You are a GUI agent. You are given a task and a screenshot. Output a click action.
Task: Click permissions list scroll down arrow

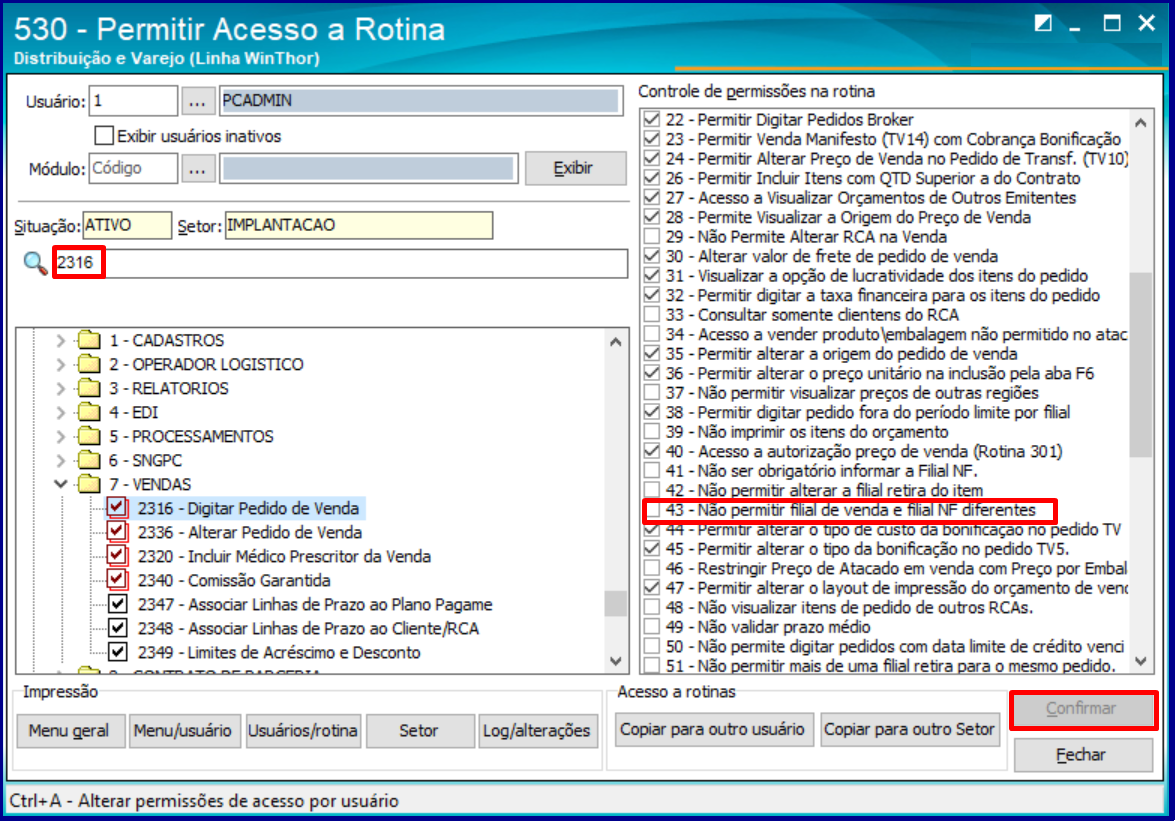tap(1141, 661)
